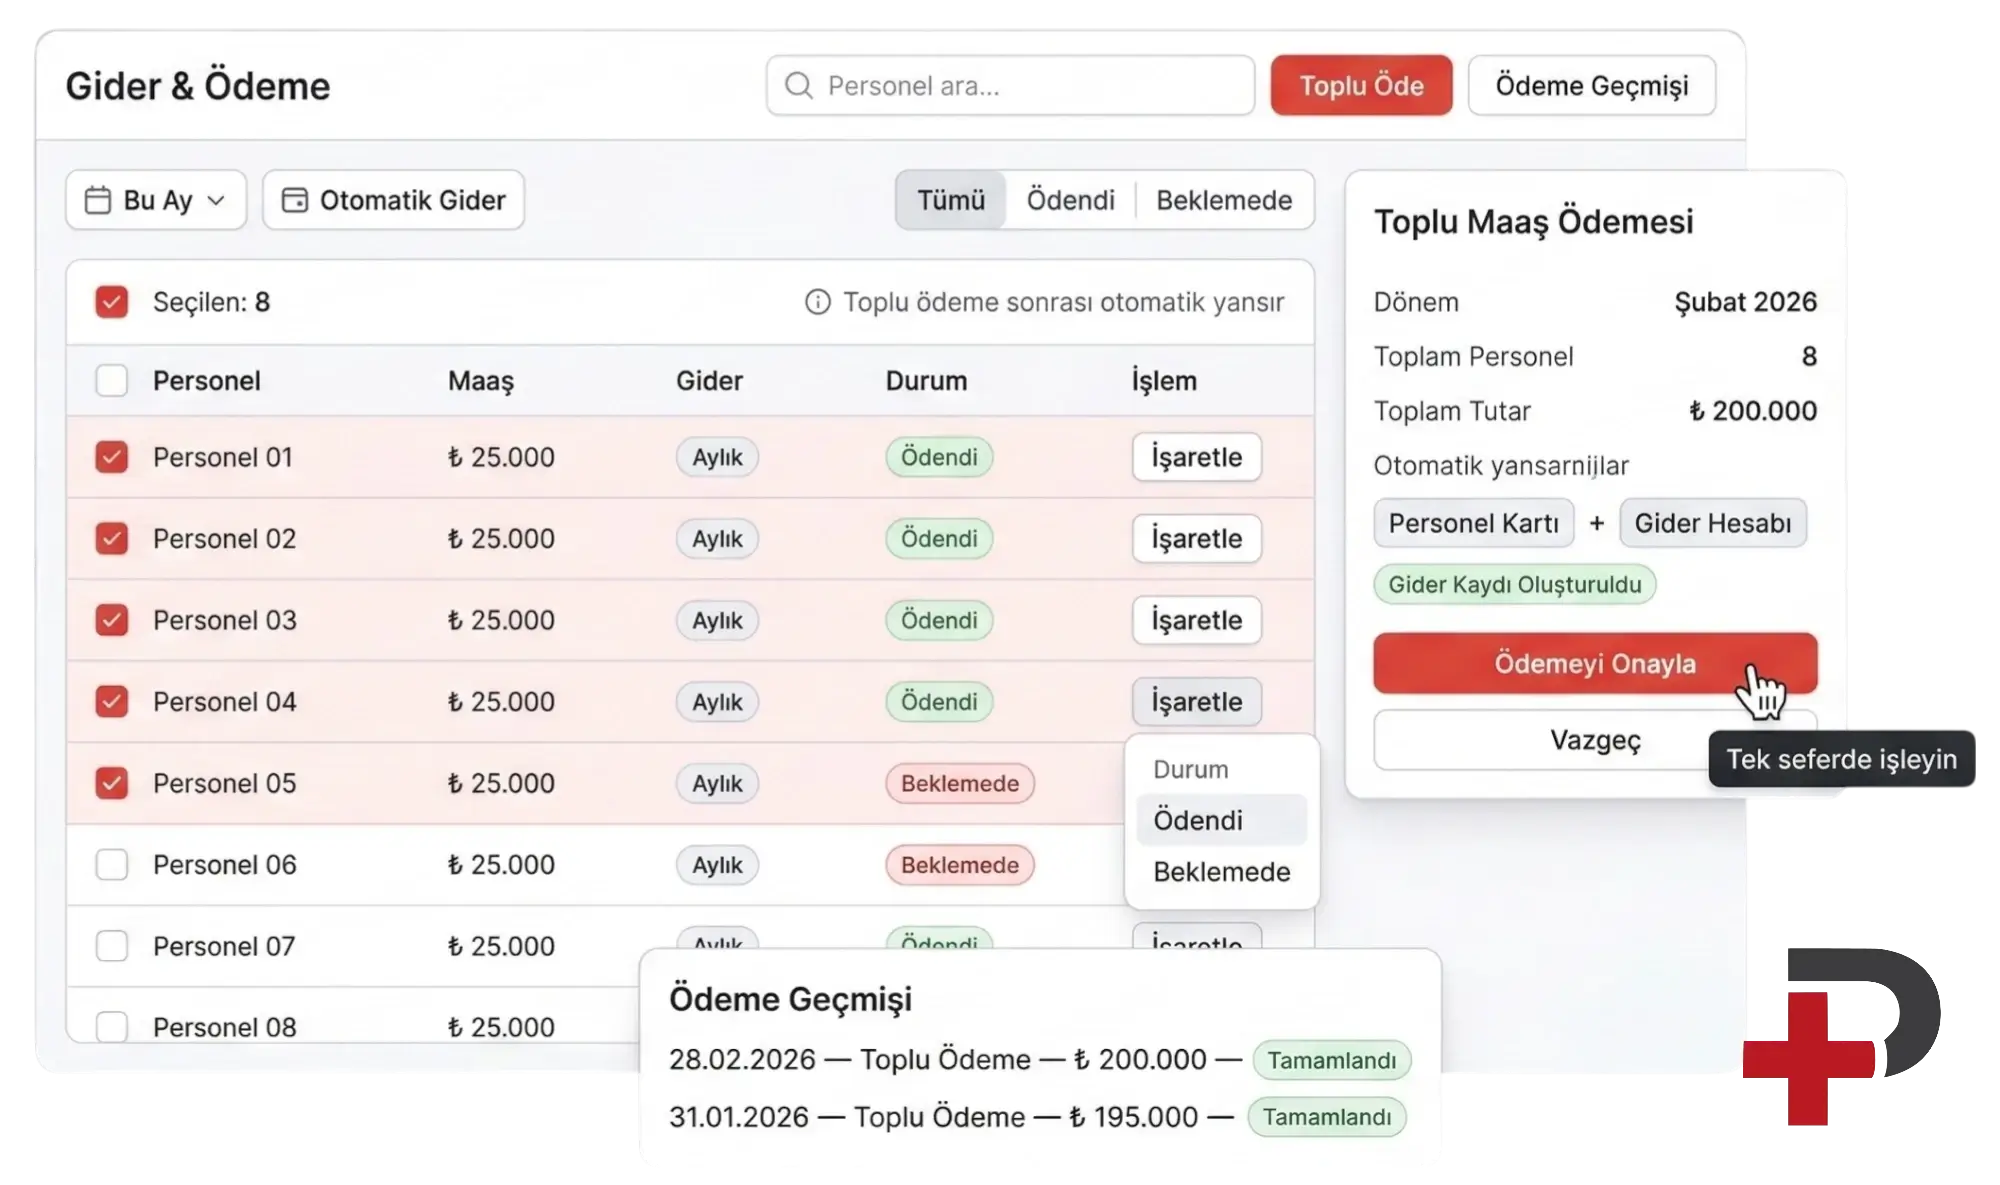The height and width of the screenshot is (1185, 2000).
Task: Choose Ödendi in the Durum menu
Action: [x=1198, y=821]
